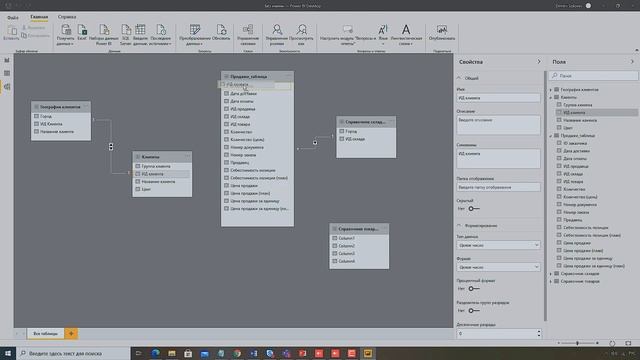Viewport: 640px width, 360px height.
Task: Open Управление связями
Action: pos(248,34)
